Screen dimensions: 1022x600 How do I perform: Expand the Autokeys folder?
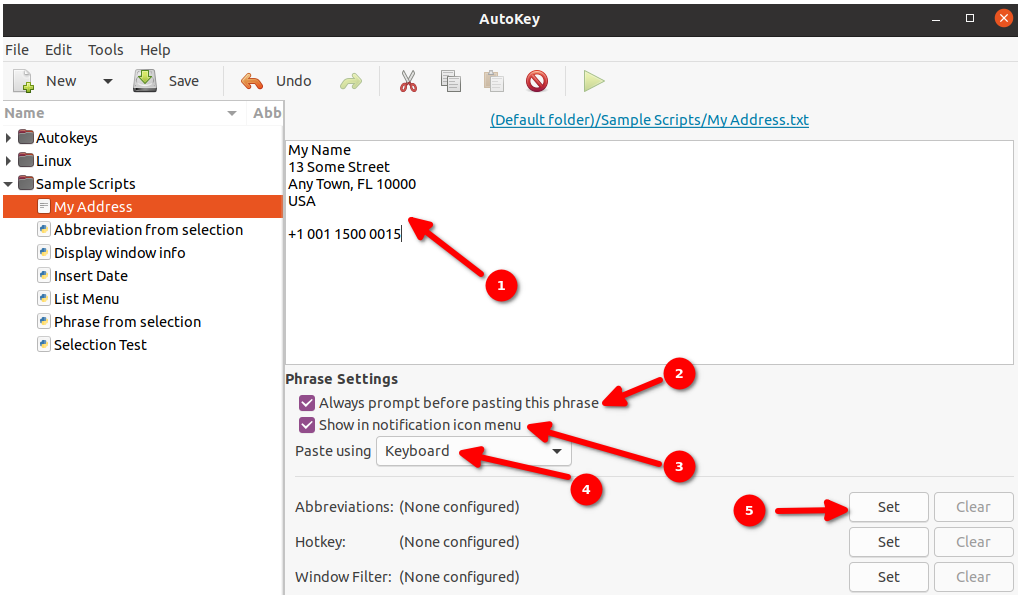[x=8, y=137]
